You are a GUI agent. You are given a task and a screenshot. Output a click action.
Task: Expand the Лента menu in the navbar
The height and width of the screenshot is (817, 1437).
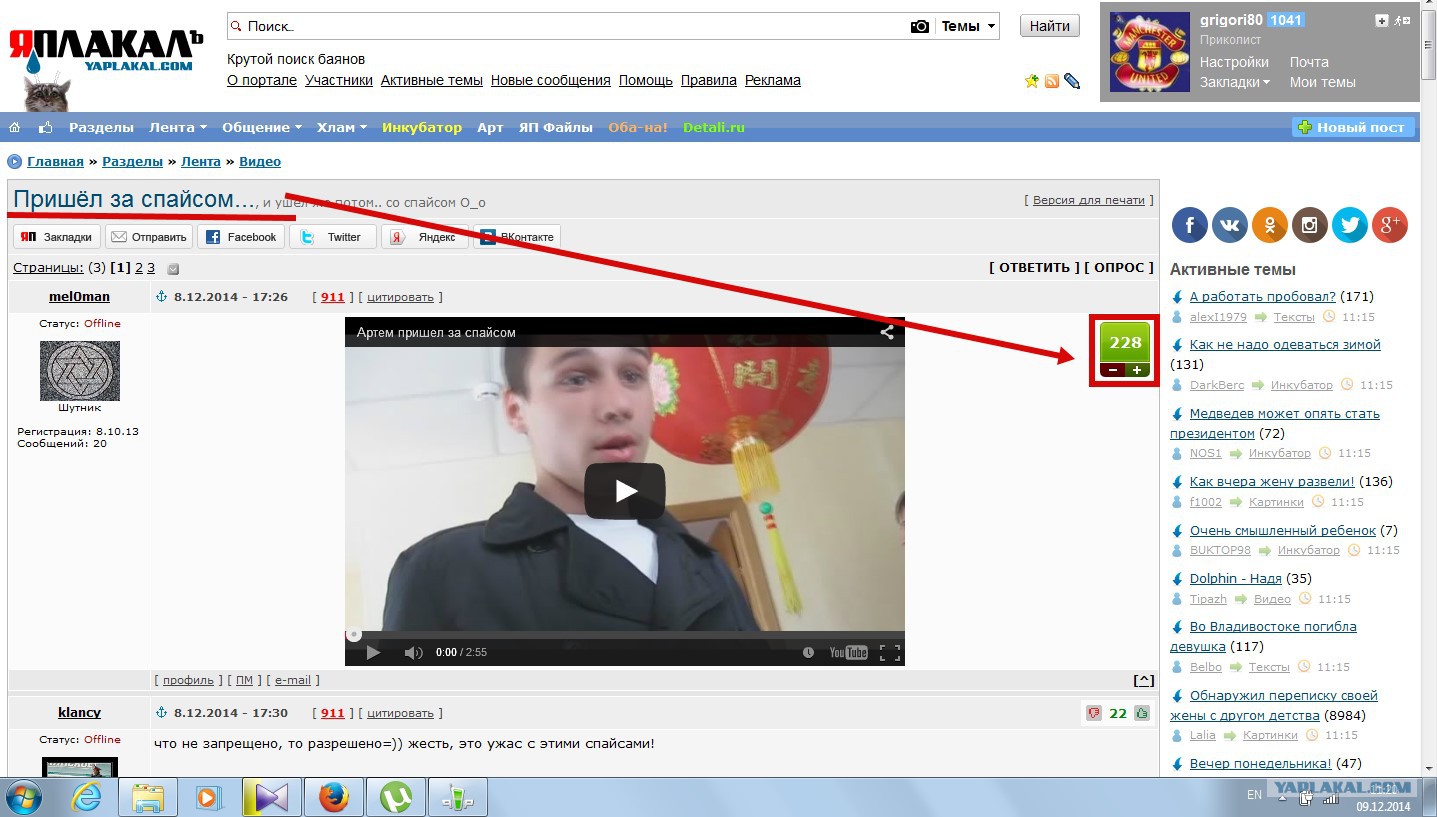coord(177,127)
